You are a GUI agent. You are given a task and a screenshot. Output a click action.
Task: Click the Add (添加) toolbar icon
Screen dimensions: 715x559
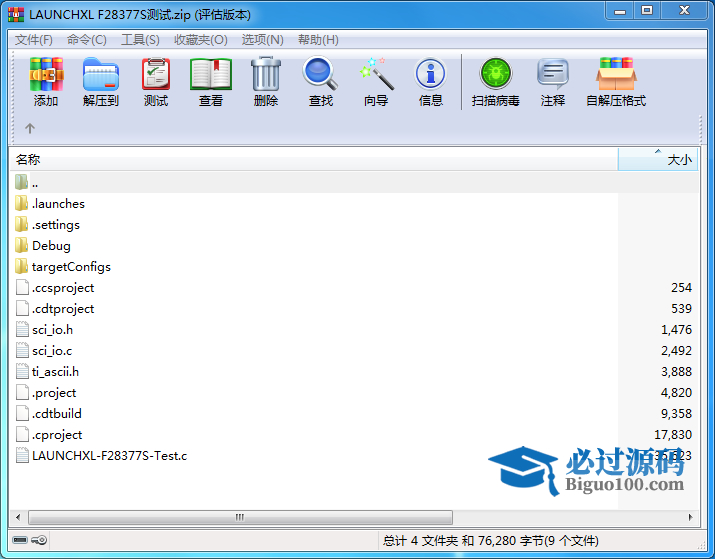tap(46, 74)
